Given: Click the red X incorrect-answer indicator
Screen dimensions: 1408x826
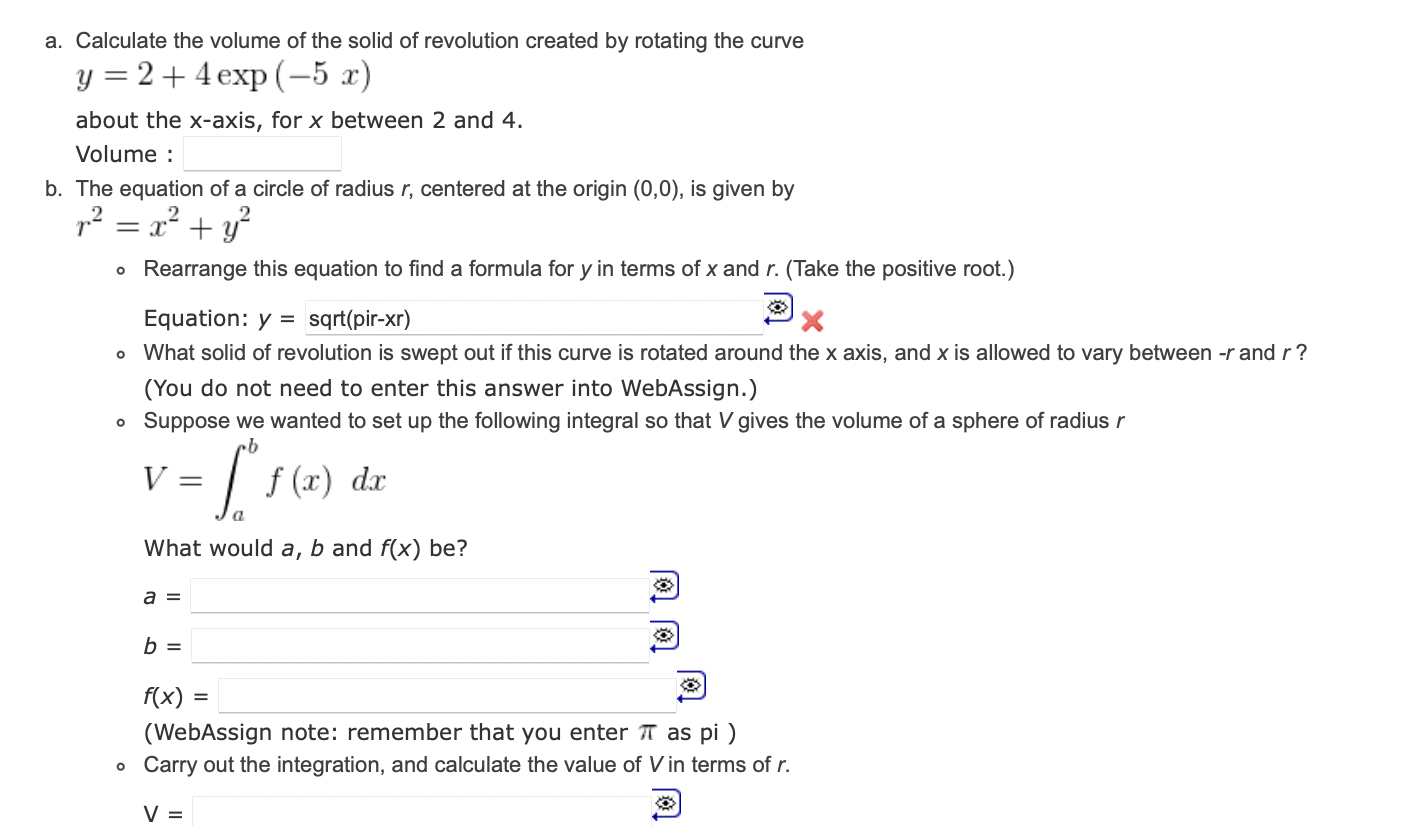Looking at the screenshot, I should (x=810, y=322).
